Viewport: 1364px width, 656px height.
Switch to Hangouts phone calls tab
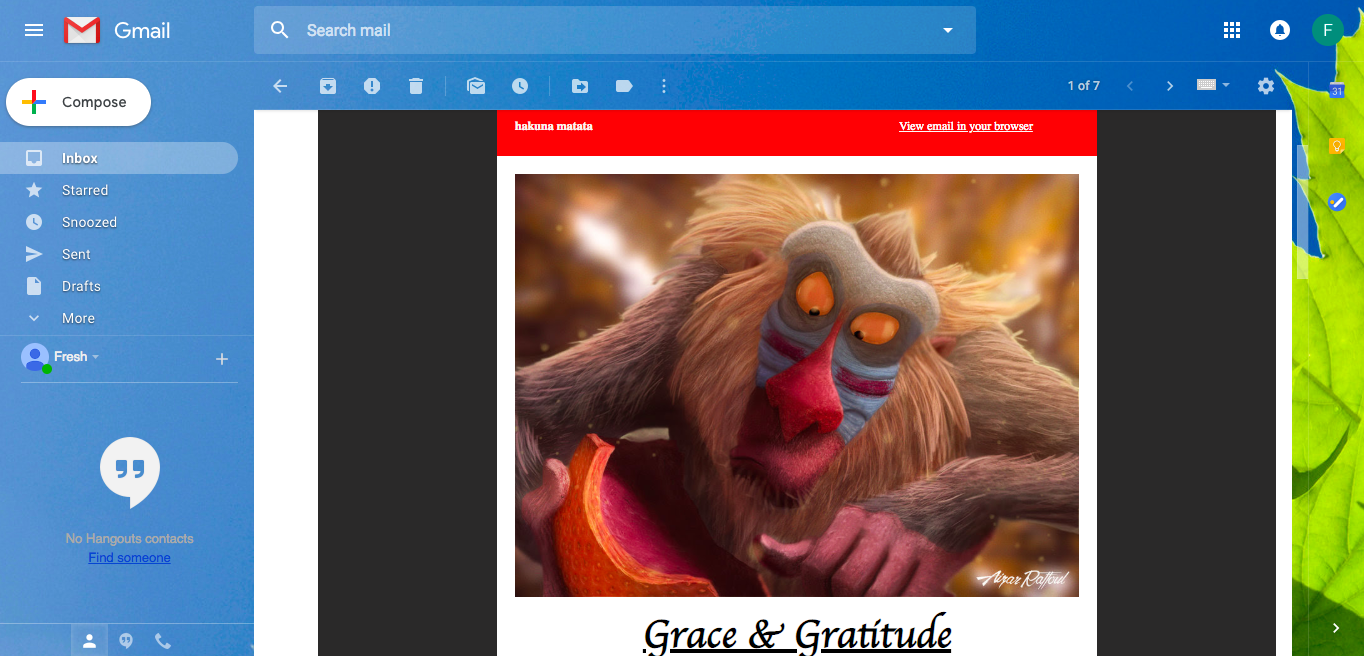point(163,641)
